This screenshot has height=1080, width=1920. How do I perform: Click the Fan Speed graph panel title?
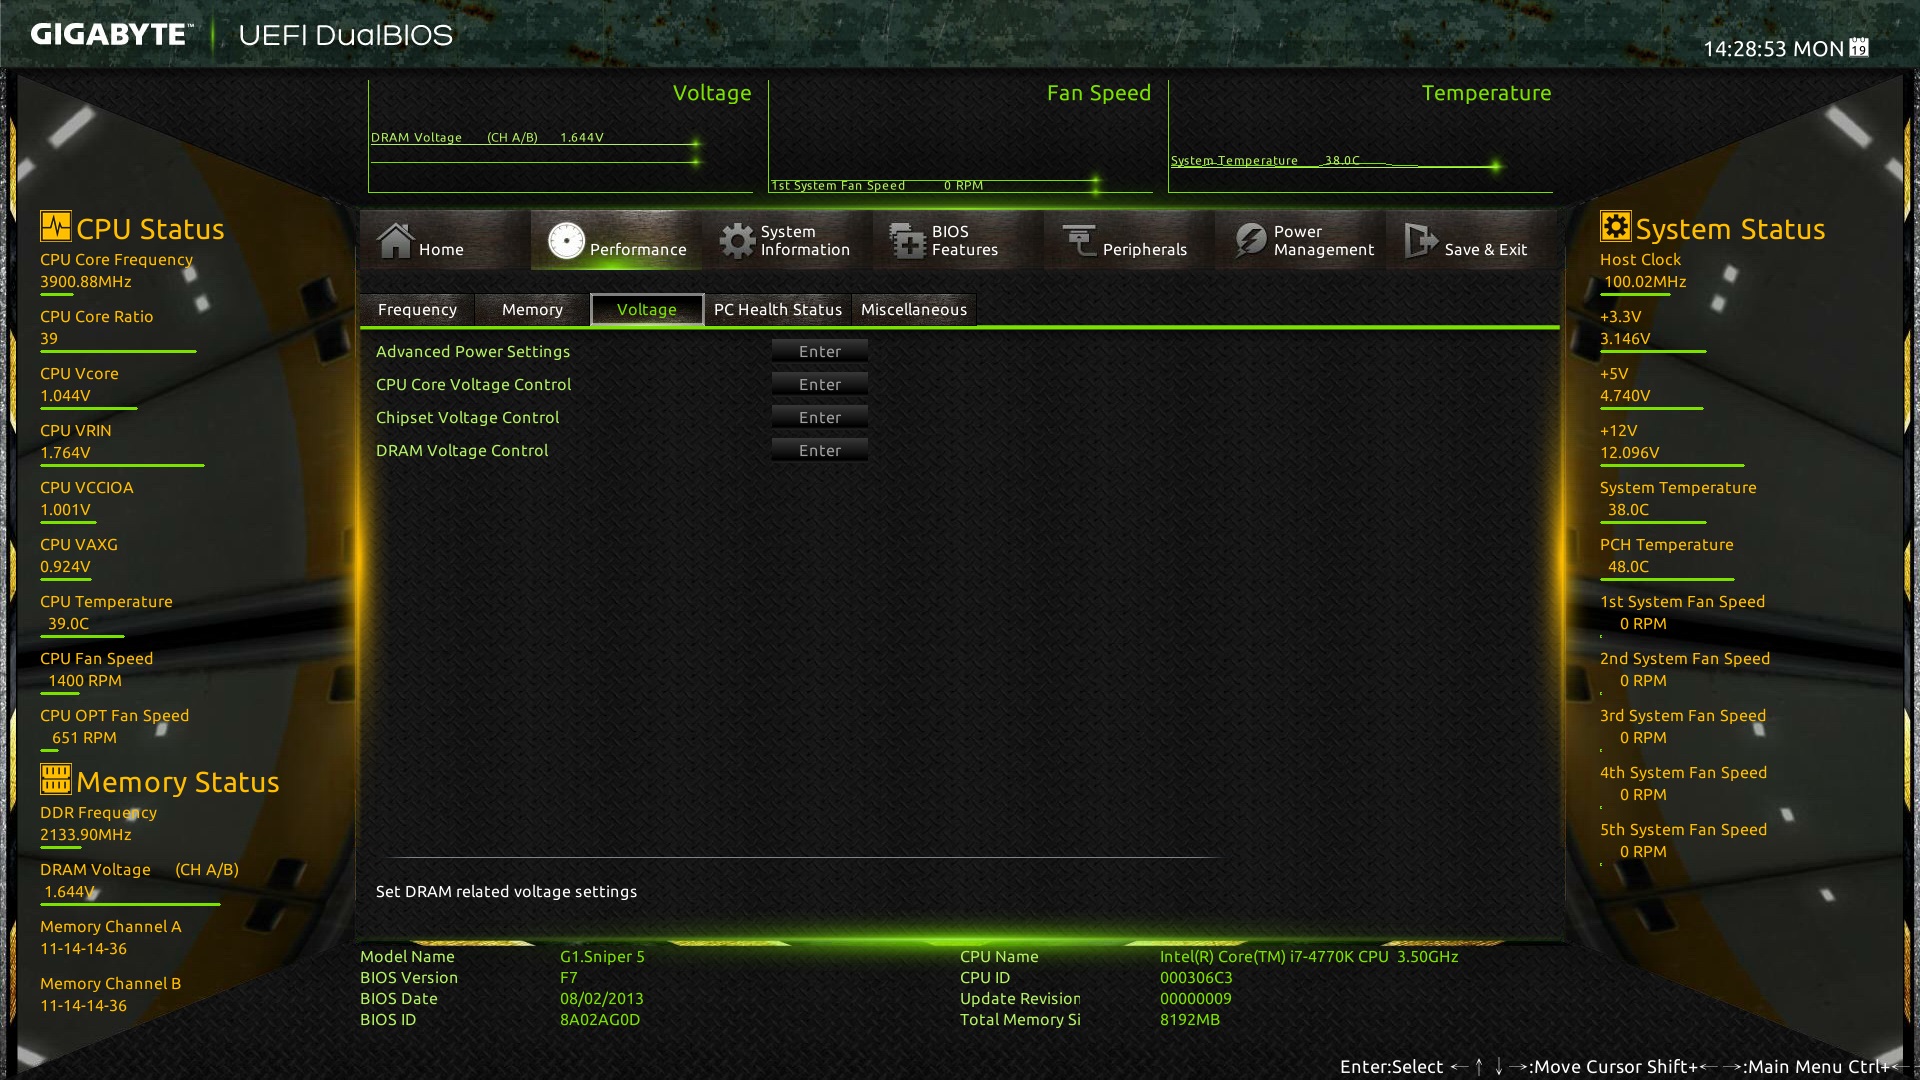coord(1099,93)
